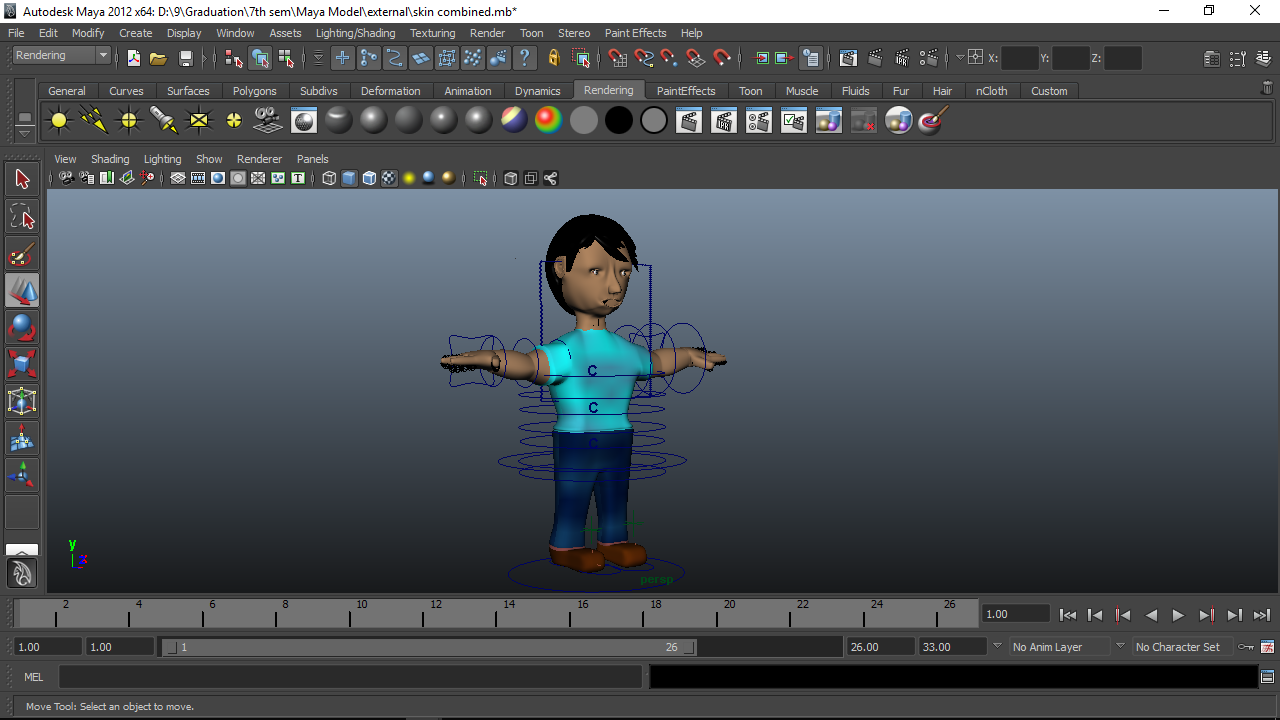1280x720 pixels.
Task: Open Render Settings from the status line
Action: coord(928,57)
